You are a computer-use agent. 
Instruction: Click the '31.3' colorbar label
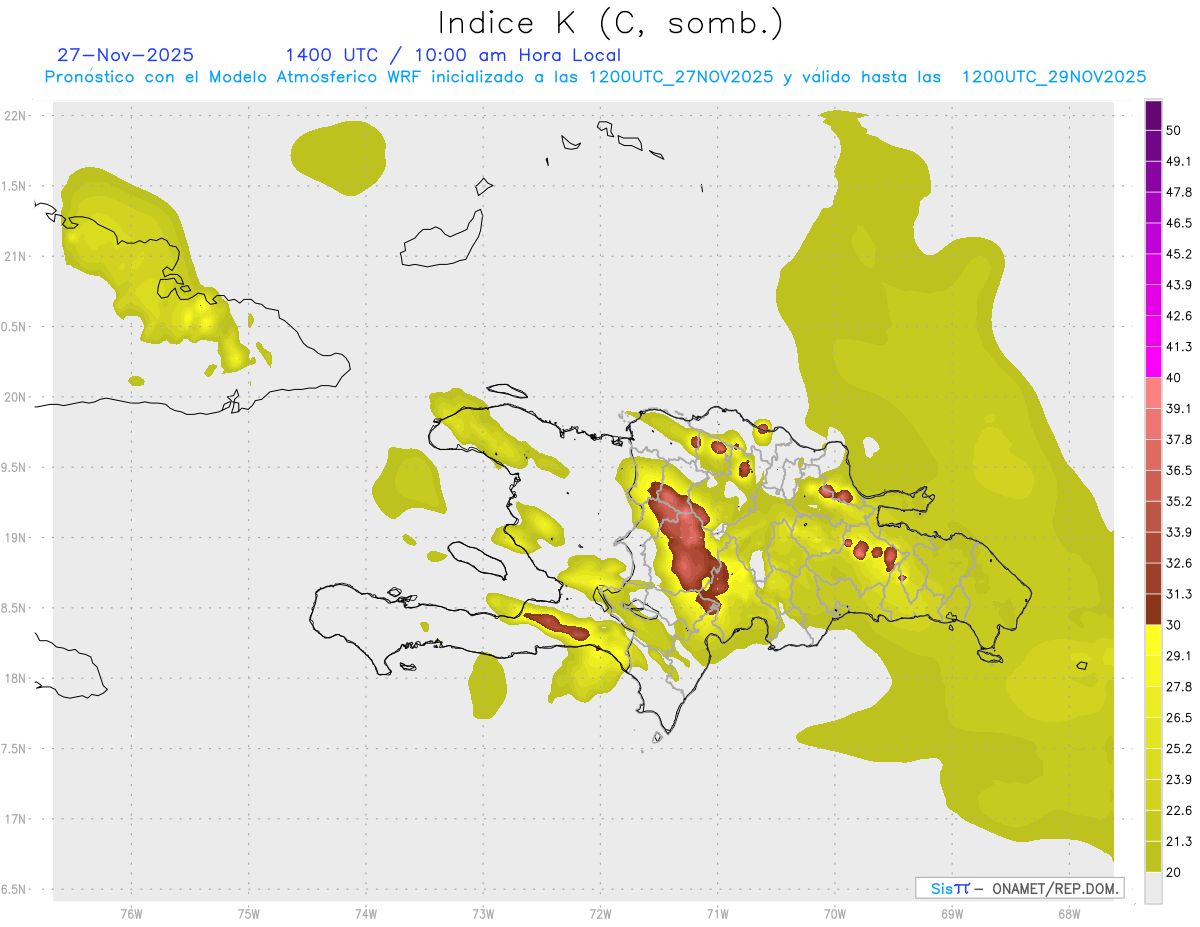[1179, 594]
